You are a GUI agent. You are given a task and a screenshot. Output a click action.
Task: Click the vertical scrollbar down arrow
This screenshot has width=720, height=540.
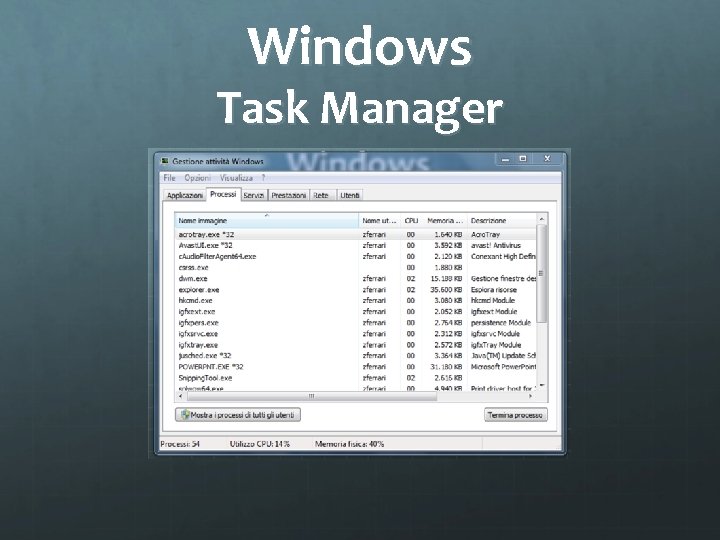pos(541,385)
